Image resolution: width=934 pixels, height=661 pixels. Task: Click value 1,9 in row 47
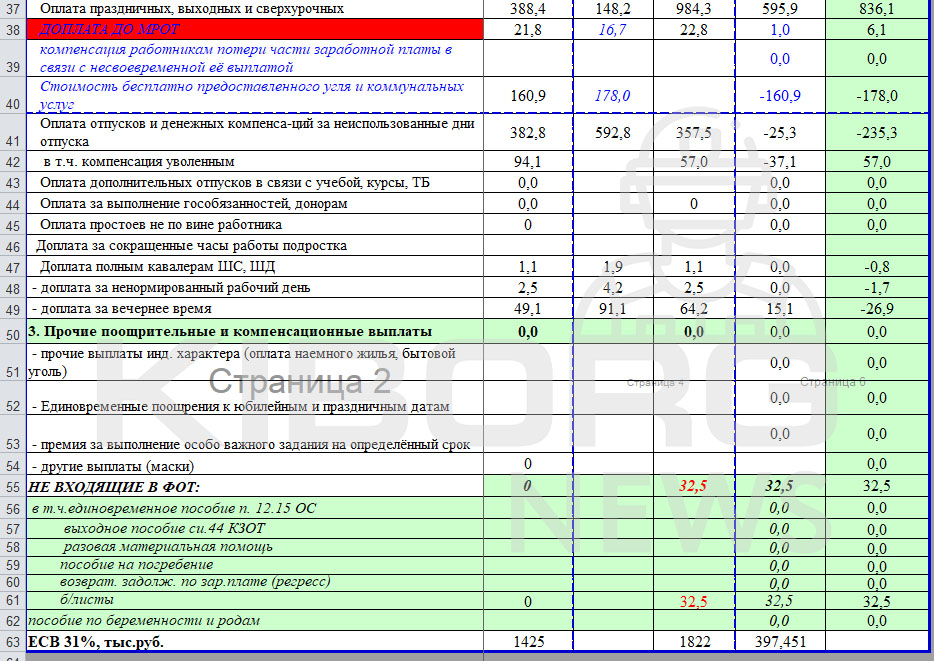[612, 267]
